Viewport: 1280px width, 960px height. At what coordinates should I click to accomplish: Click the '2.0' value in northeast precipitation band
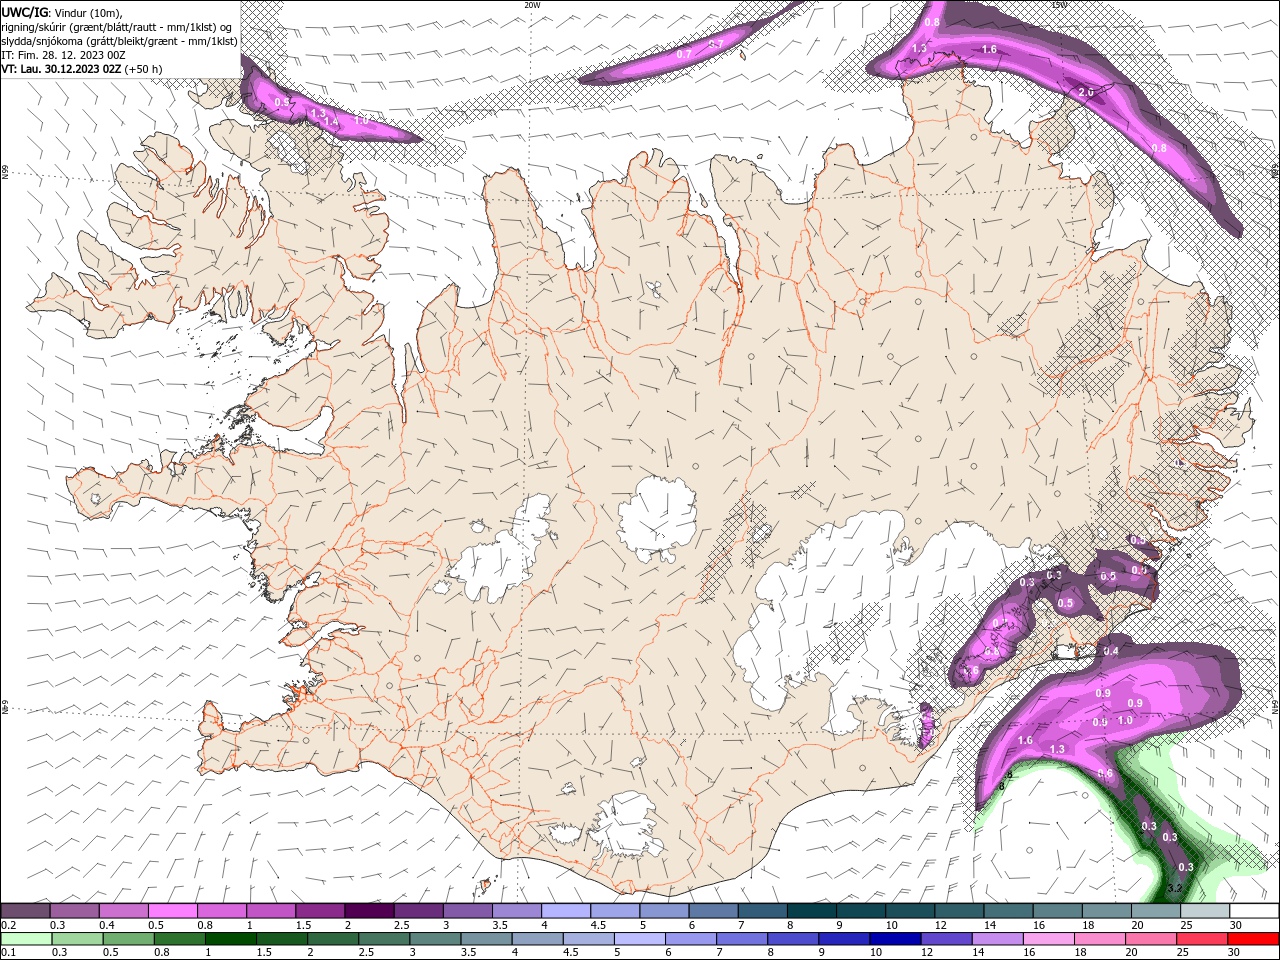point(1086,92)
